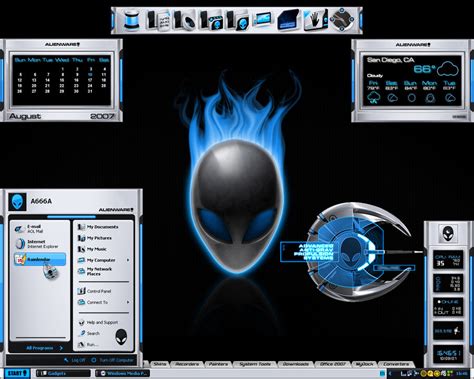Click the Sat forecast cloud icon
The width and height of the screenshot is (474, 379).
point(392,98)
